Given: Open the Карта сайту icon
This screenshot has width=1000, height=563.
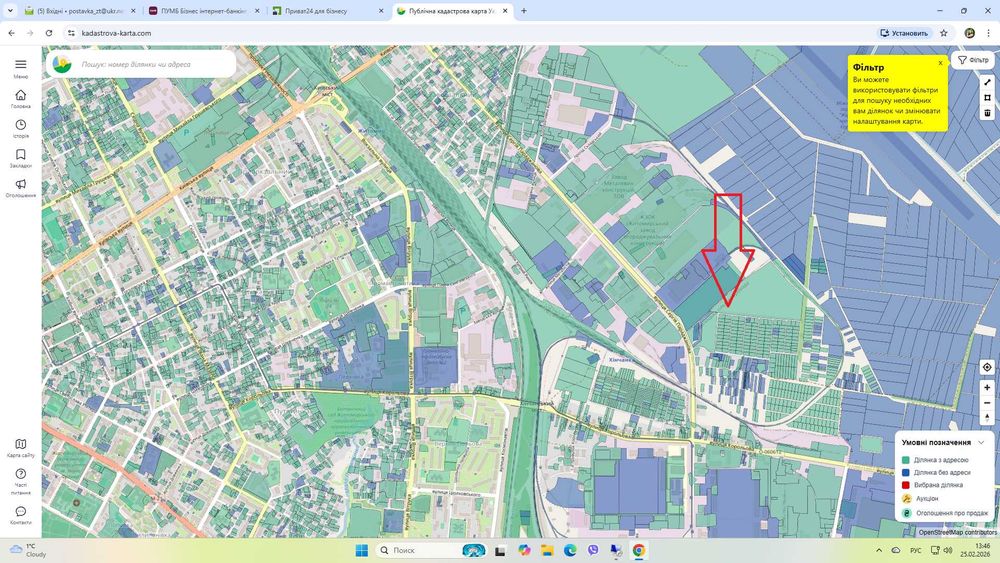Looking at the screenshot, I should click(20, 444).
